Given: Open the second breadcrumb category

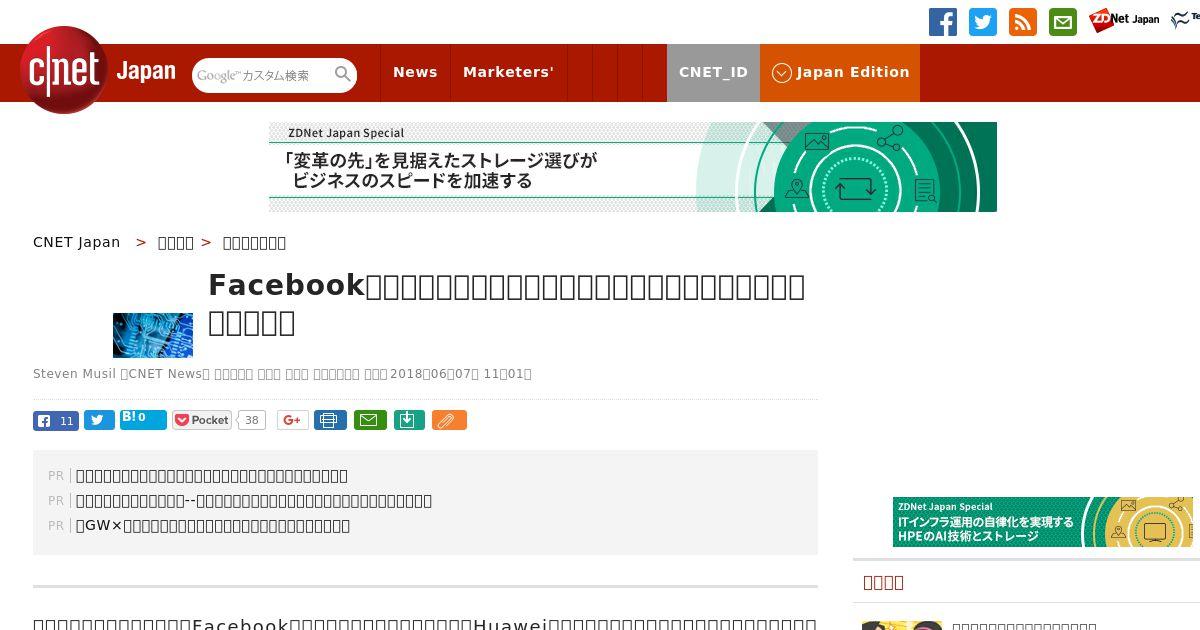Looking at the screenshot, I should click(x=176, y=242).
